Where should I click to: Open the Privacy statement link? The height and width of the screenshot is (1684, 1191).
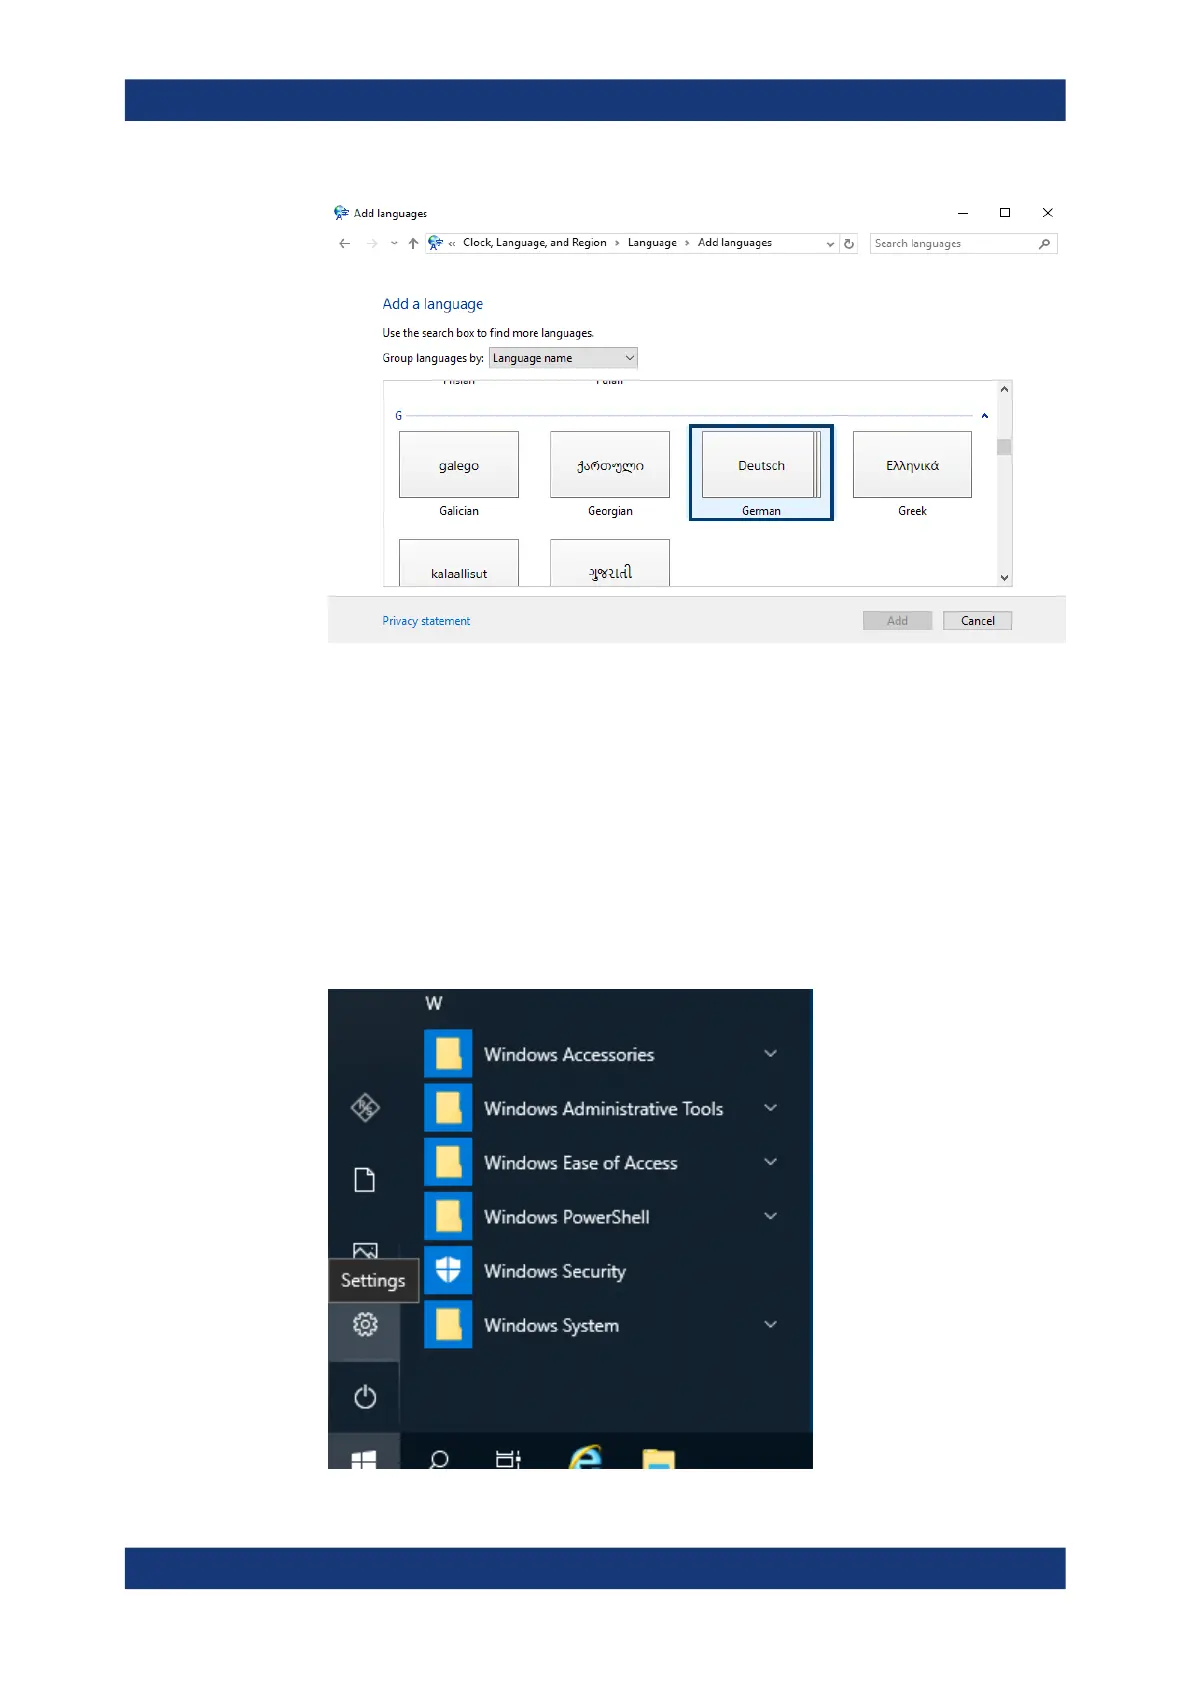[x=426, y=621]
